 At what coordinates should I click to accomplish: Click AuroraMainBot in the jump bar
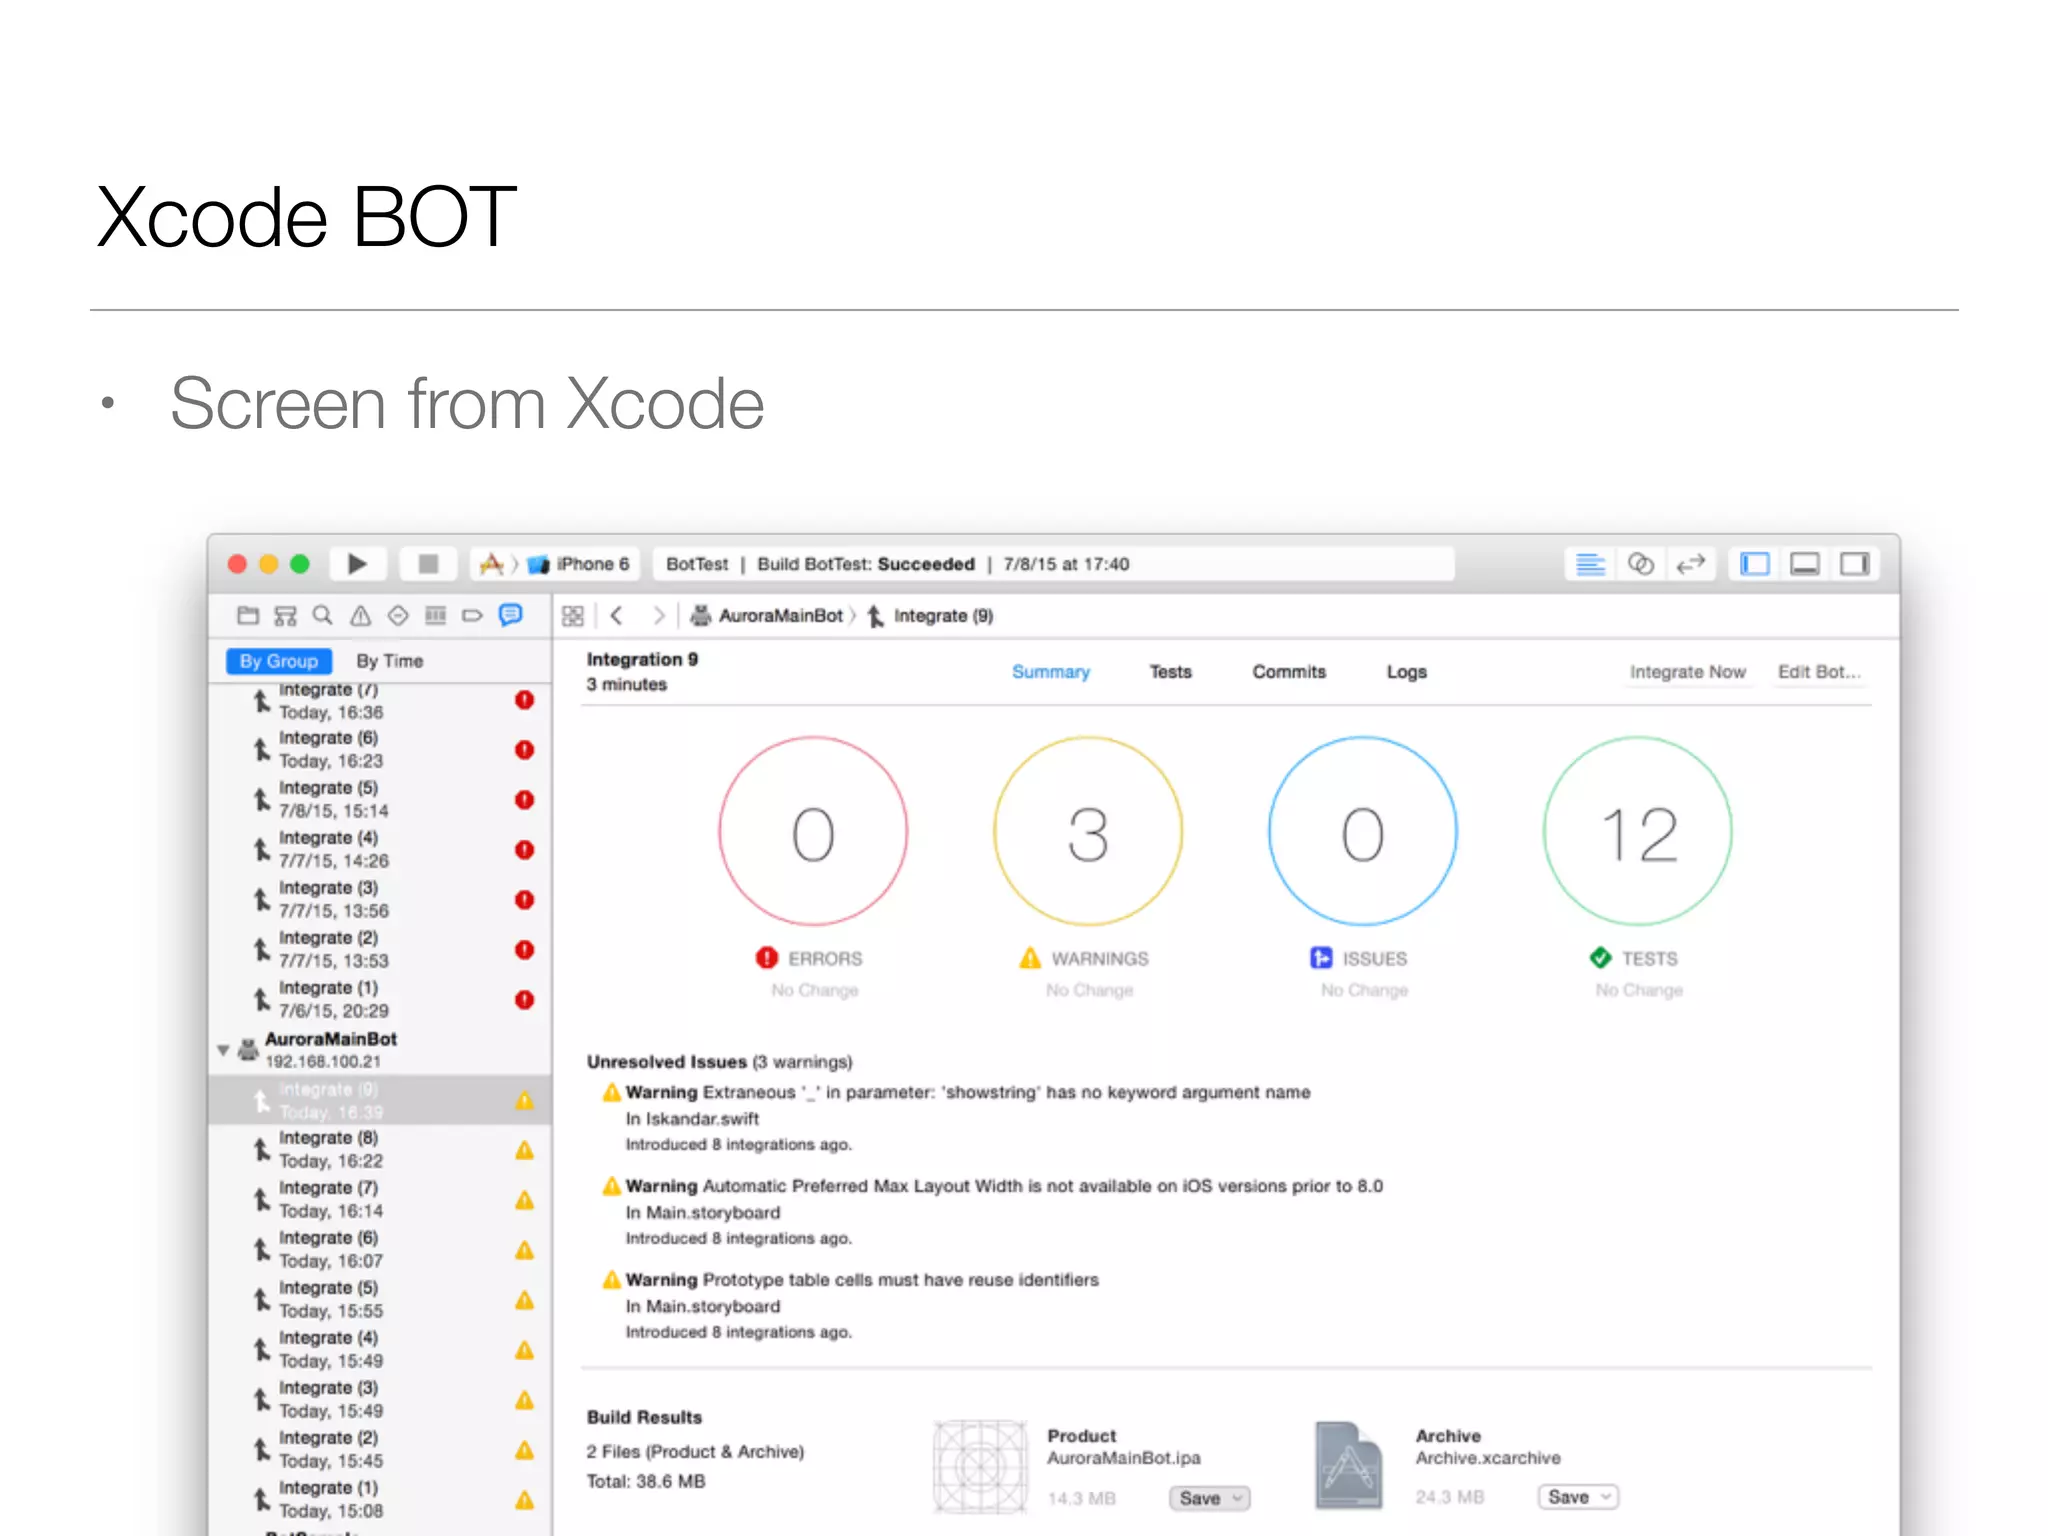click(x=768, y=616)
